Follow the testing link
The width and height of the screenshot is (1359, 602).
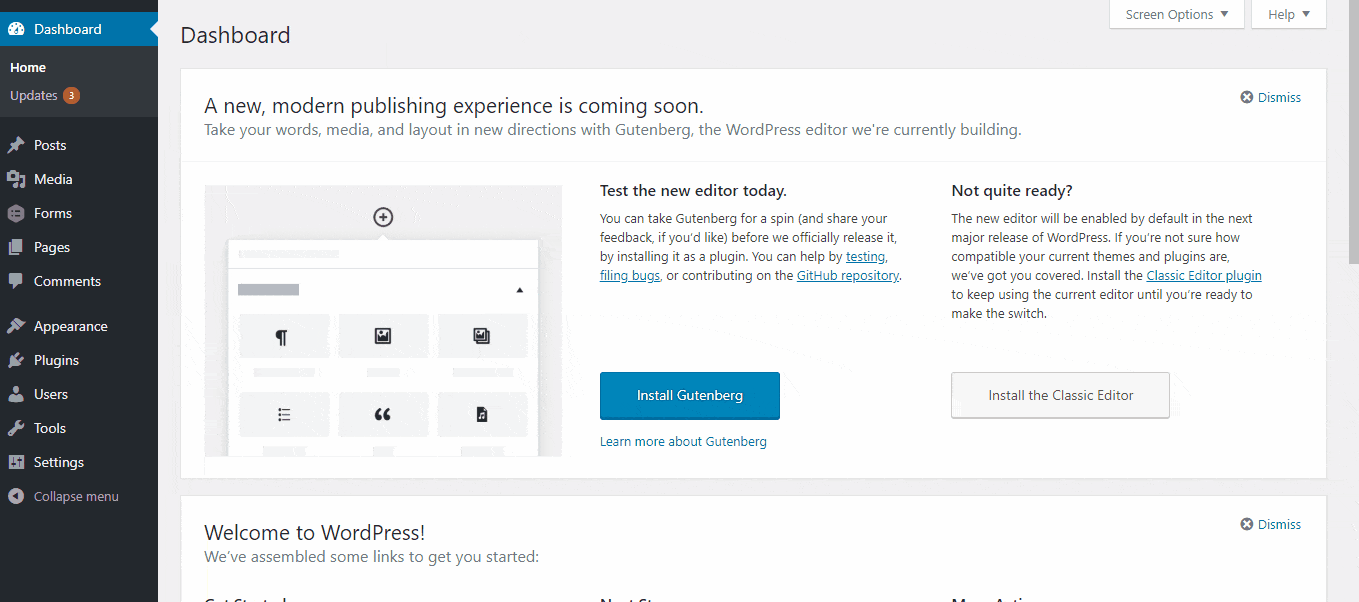tap(866, 257)
